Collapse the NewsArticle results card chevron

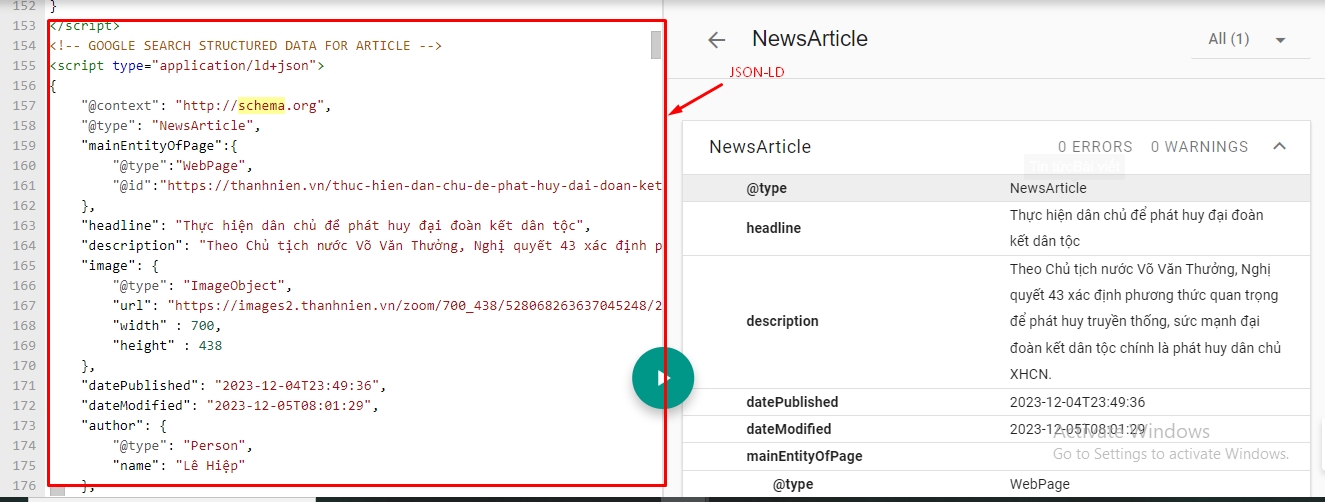pos(1279,146)
